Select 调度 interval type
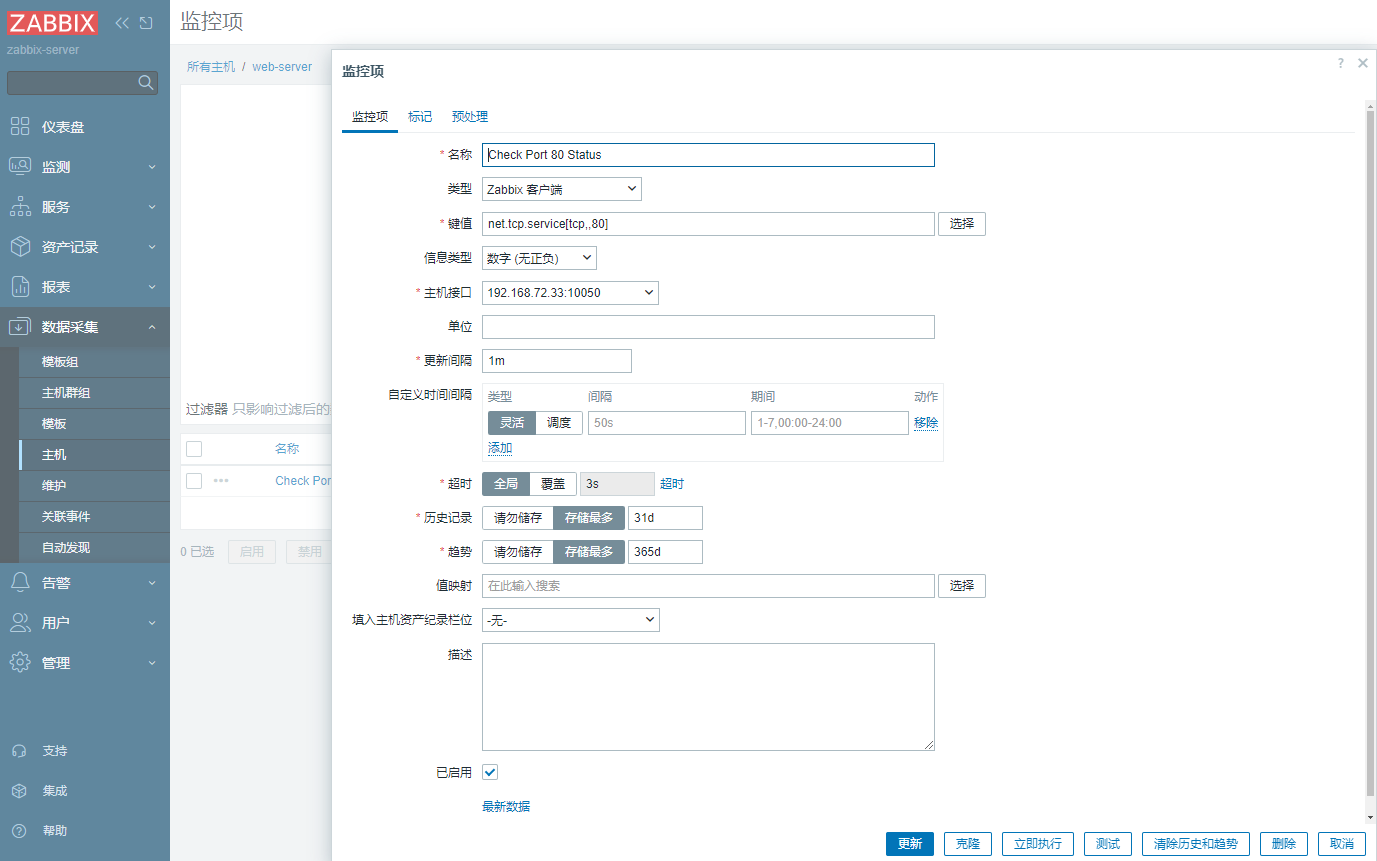Image resolution: width=1377 pixels, height=861 pixels. click(x=559, y=423)
